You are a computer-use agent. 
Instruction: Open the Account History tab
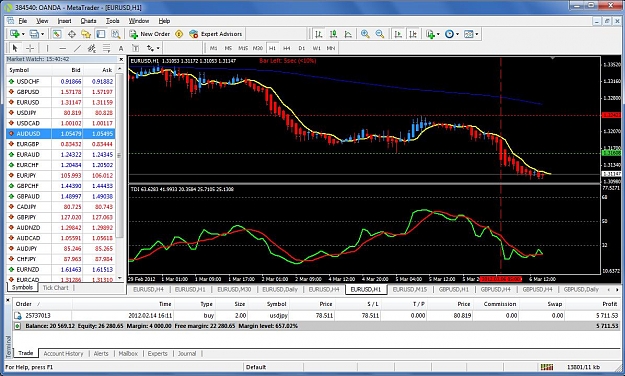click(63, 353)
